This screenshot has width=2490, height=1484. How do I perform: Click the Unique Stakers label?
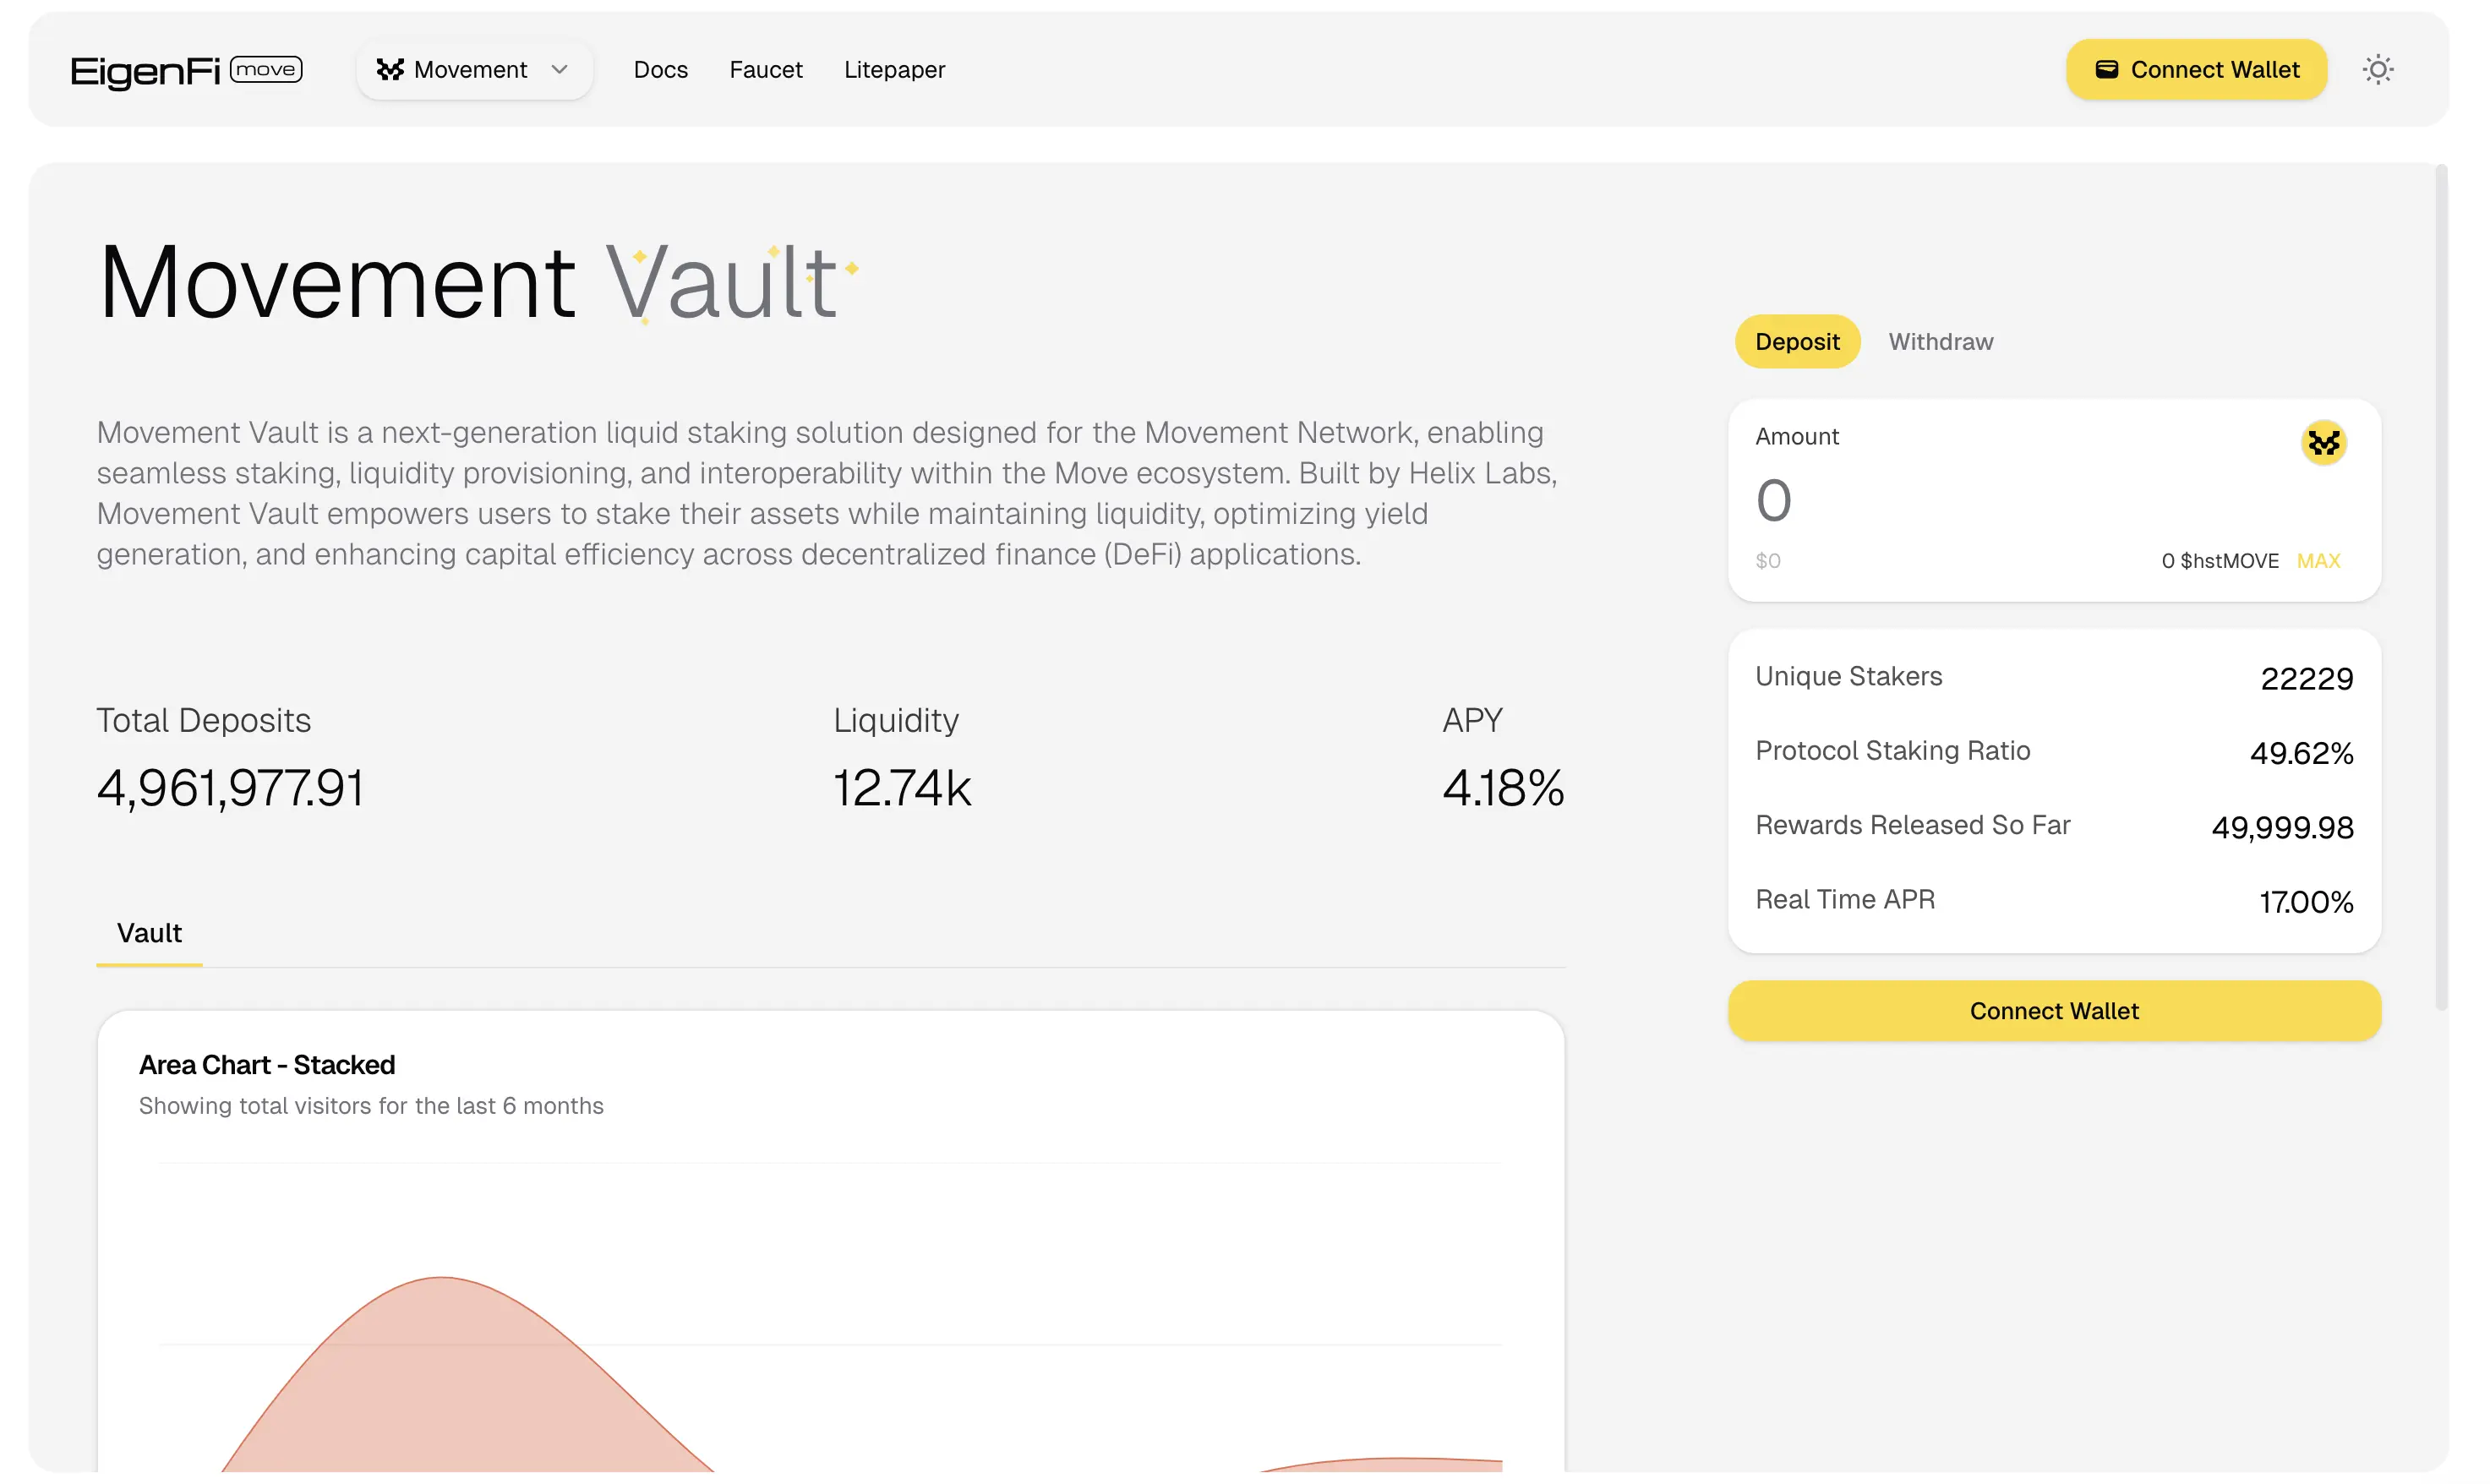(1848, 677)
